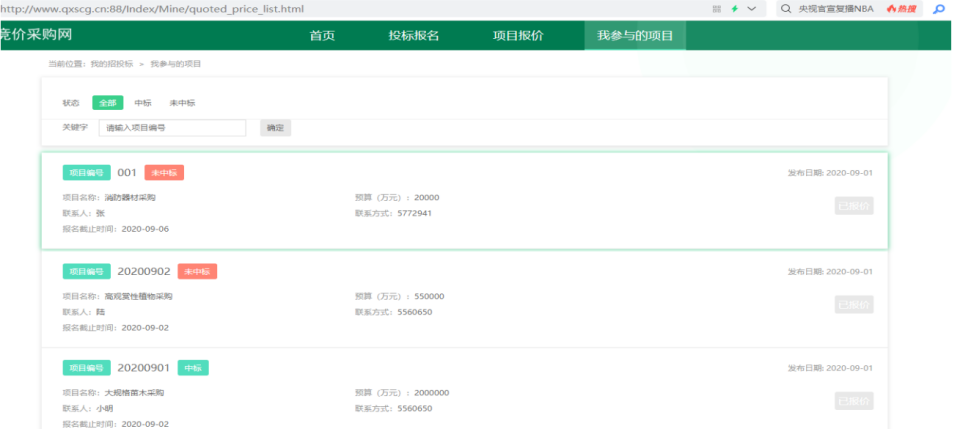Open the 首页 navigation tab
This screenshot has width=960, height=429.
pos(322,35)
